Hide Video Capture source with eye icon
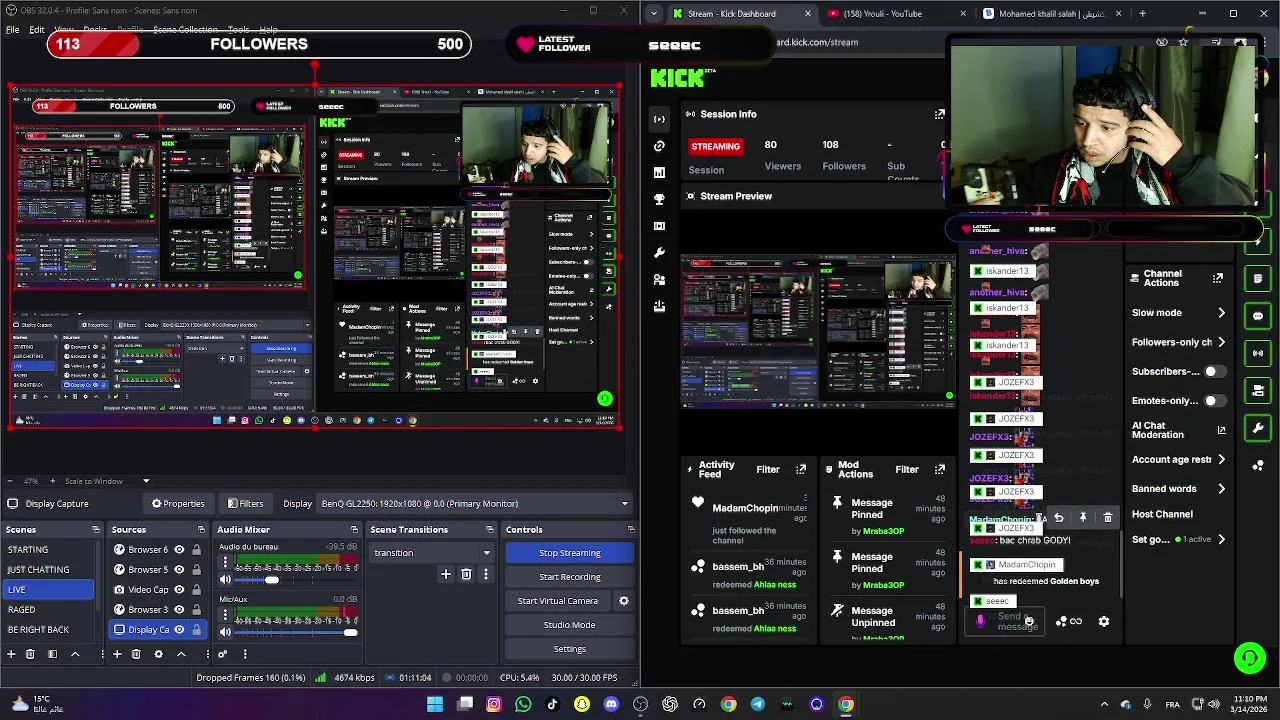 tap(180, 589)
